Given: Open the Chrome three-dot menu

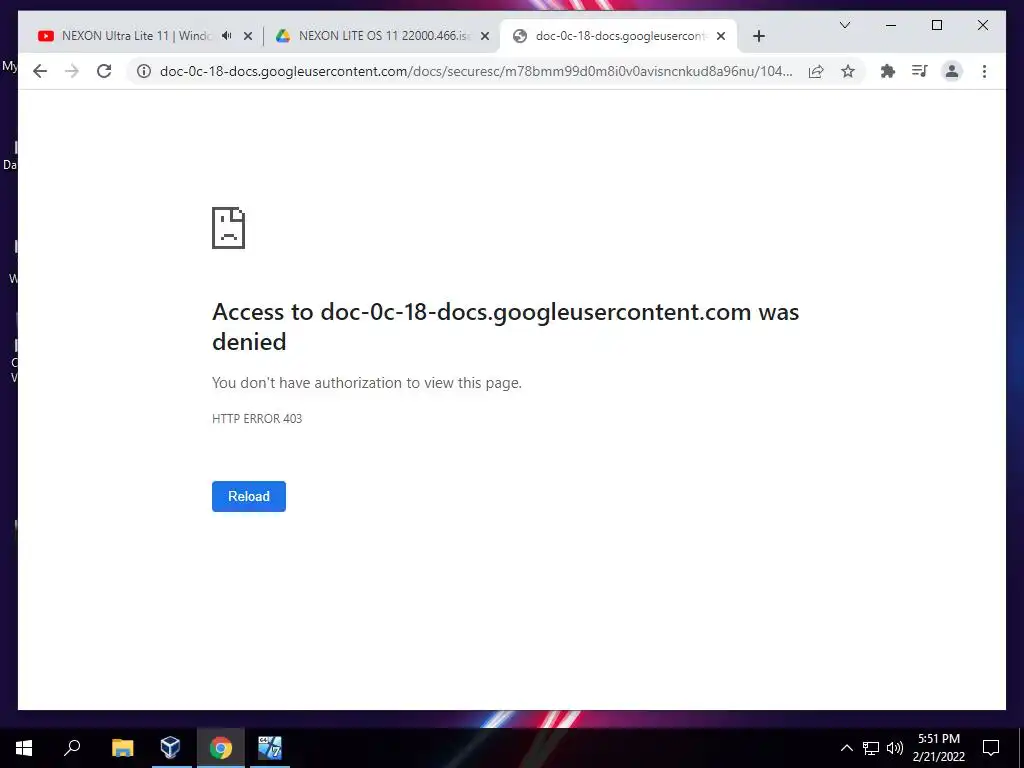Looking at the screenshot, I should [x=984, y=71].
